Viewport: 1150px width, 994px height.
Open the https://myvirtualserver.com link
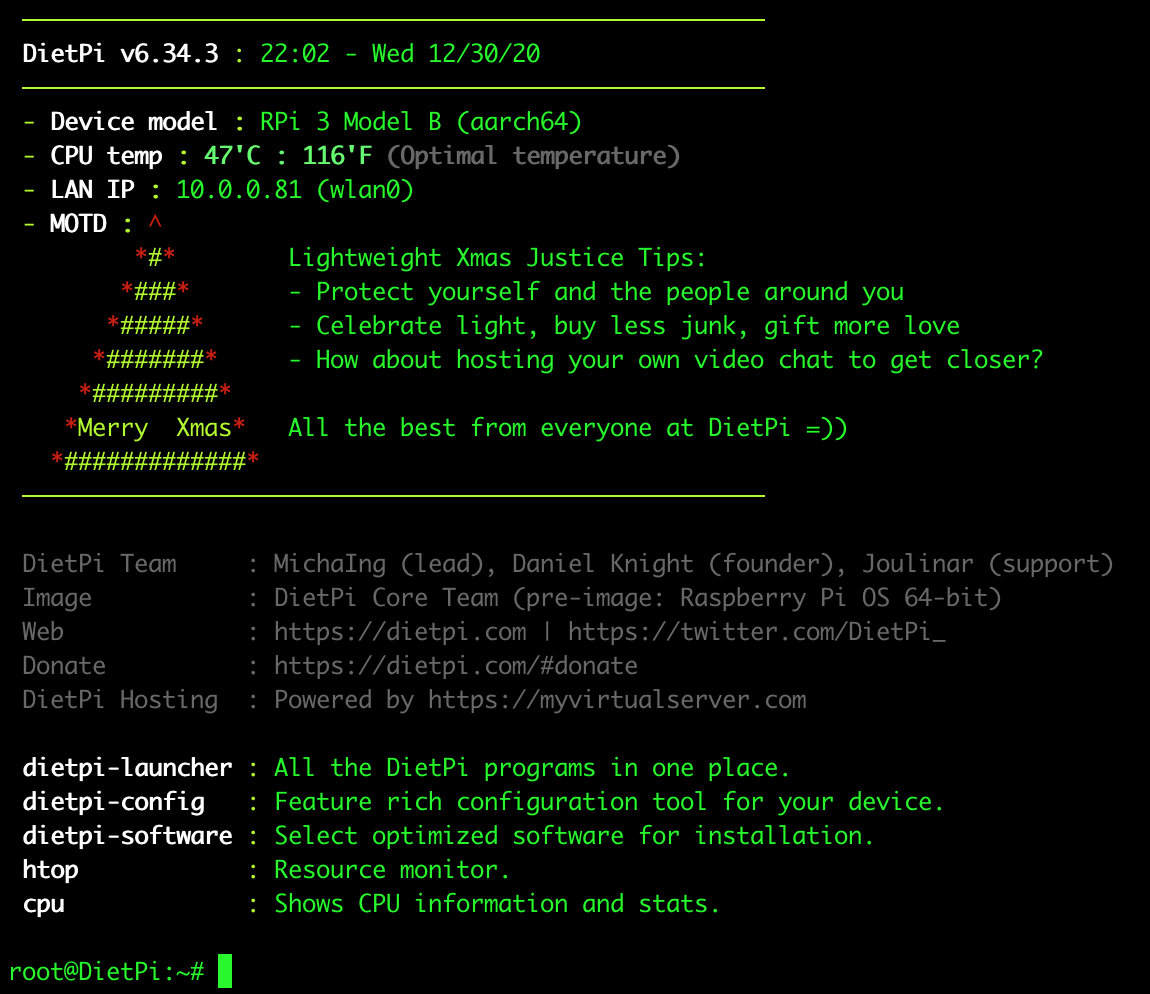pyautogui.click(x=617, y=700)
